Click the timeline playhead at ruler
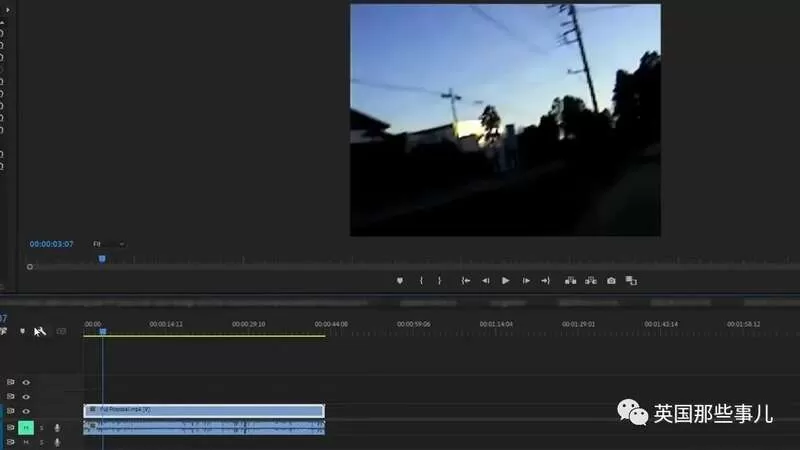The height and width of the screenshot is (450, 800). 103,332
